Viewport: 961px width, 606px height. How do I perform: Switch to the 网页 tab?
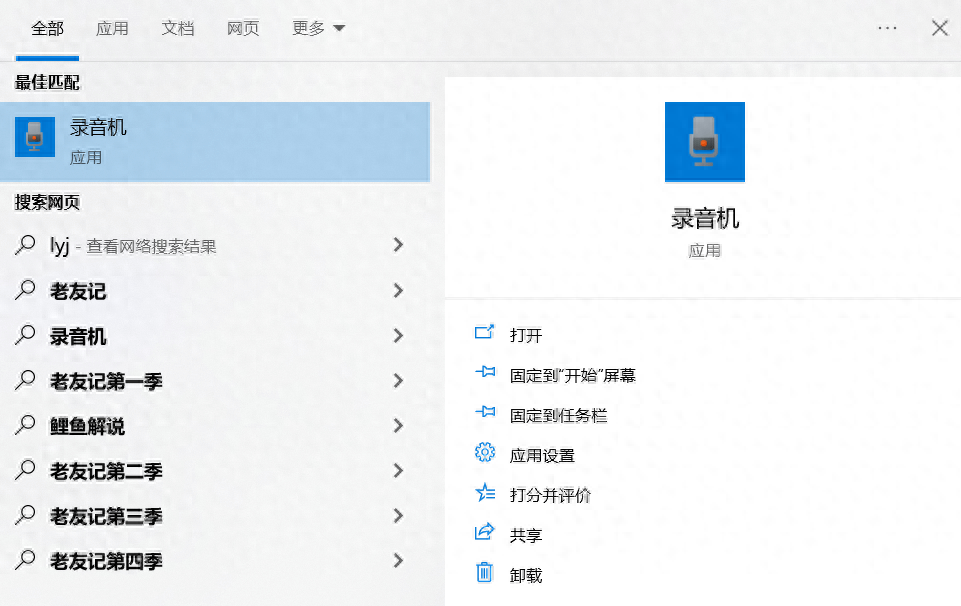243,28
